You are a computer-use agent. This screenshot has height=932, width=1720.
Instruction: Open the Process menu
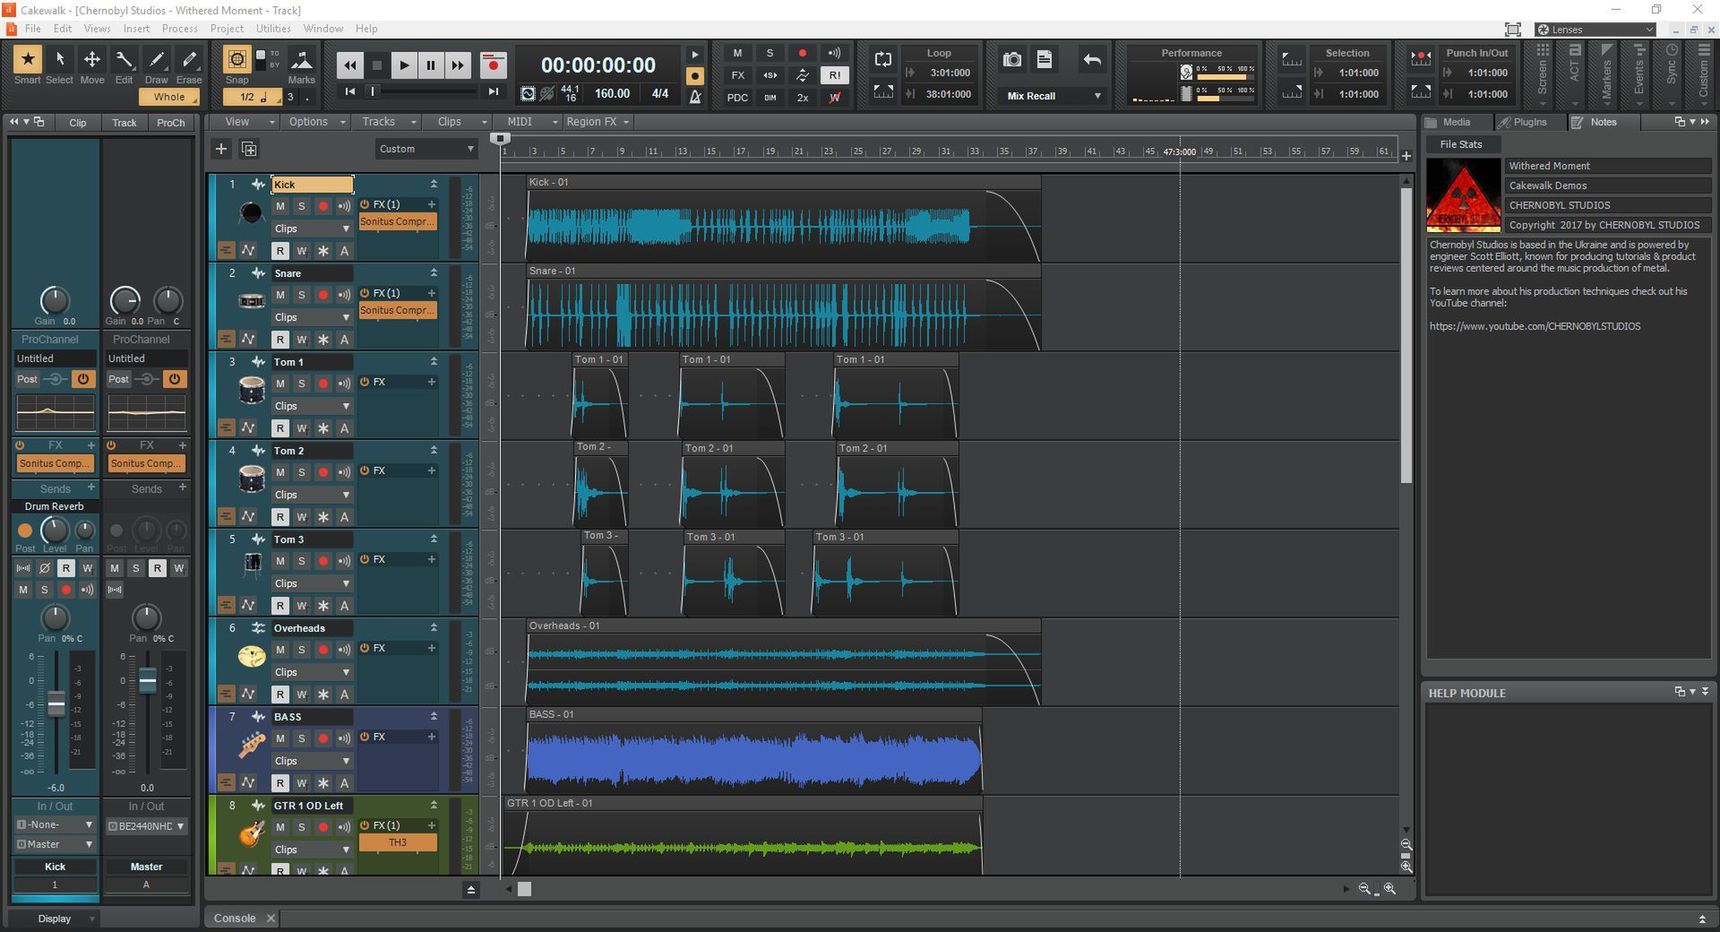point(180,28)
